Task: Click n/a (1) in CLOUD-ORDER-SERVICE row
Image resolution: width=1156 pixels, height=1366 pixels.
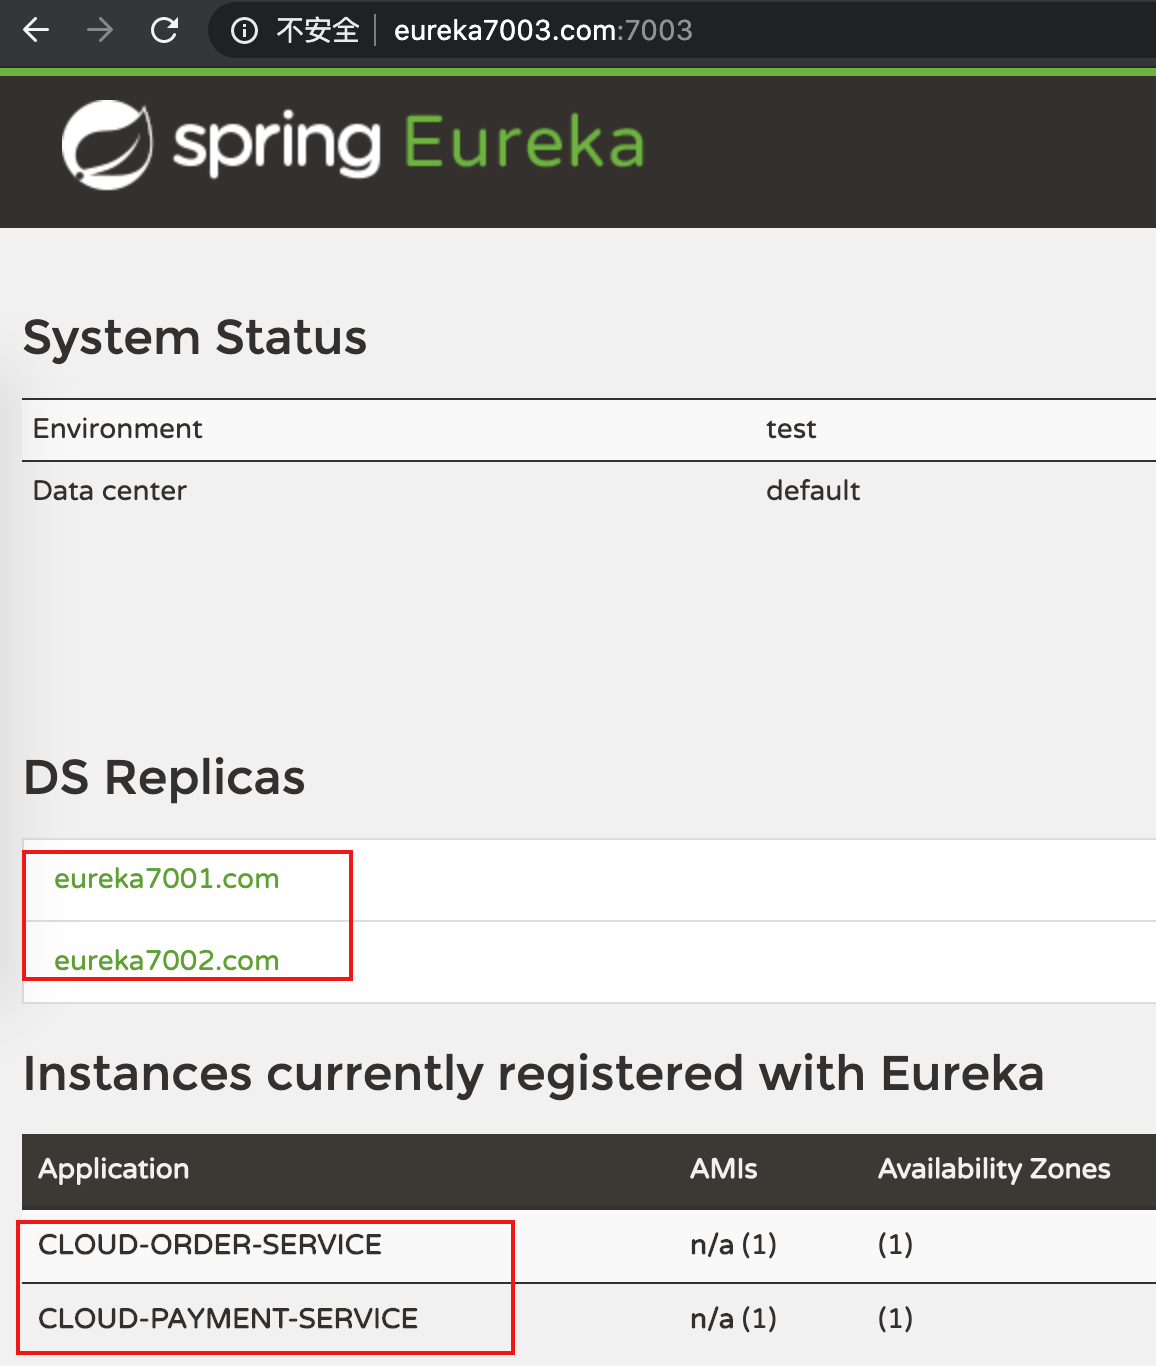Action: coord(734,1245)
